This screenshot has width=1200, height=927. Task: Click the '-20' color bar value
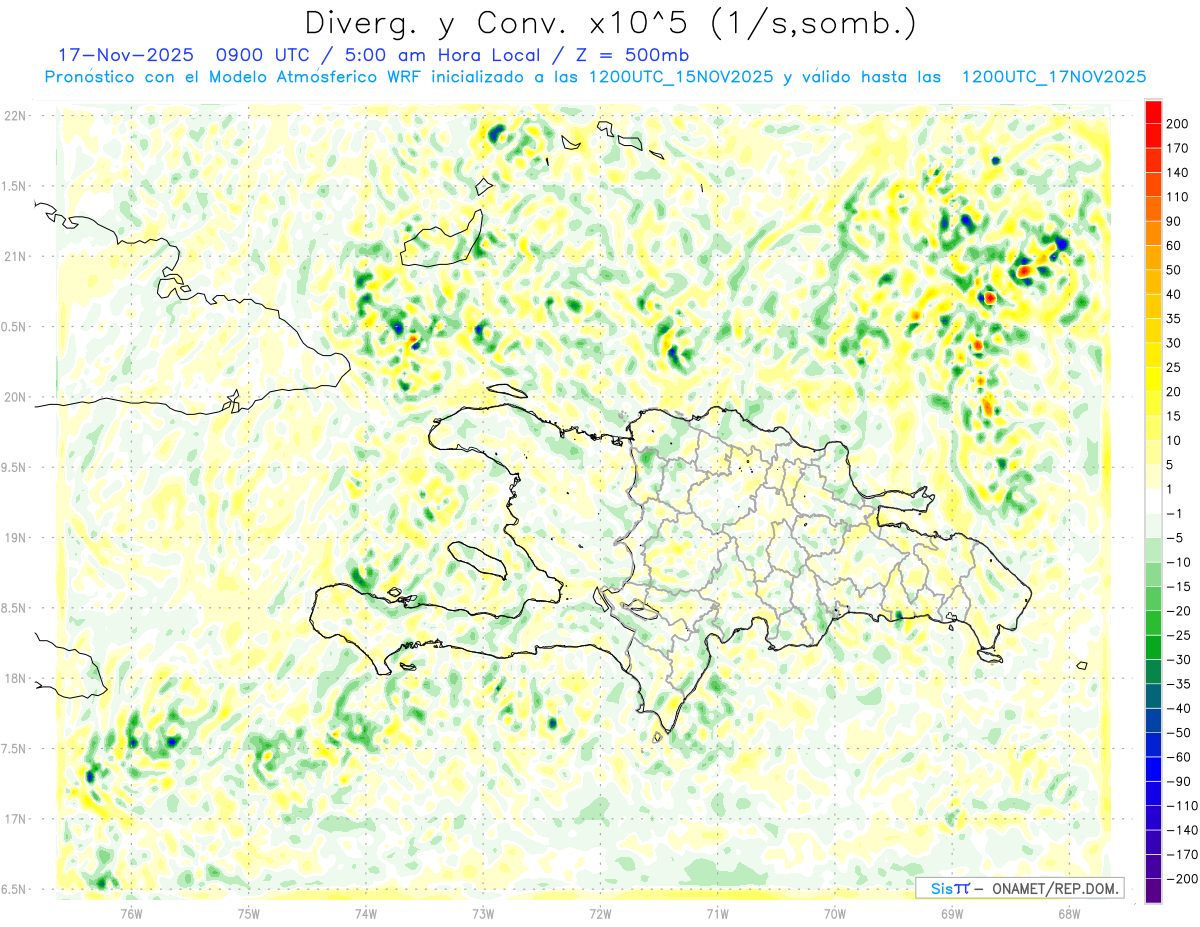click(1178, 610)
